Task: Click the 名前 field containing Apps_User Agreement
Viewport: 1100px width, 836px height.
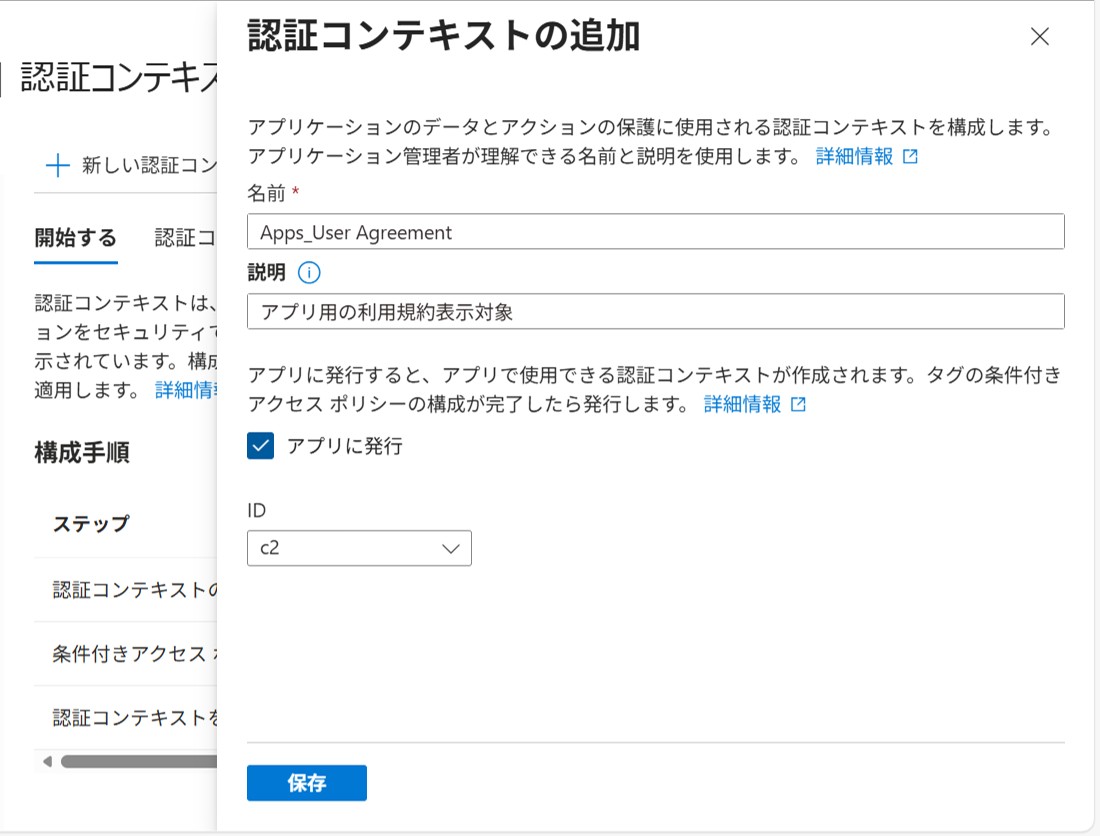Action: (655, 232)
